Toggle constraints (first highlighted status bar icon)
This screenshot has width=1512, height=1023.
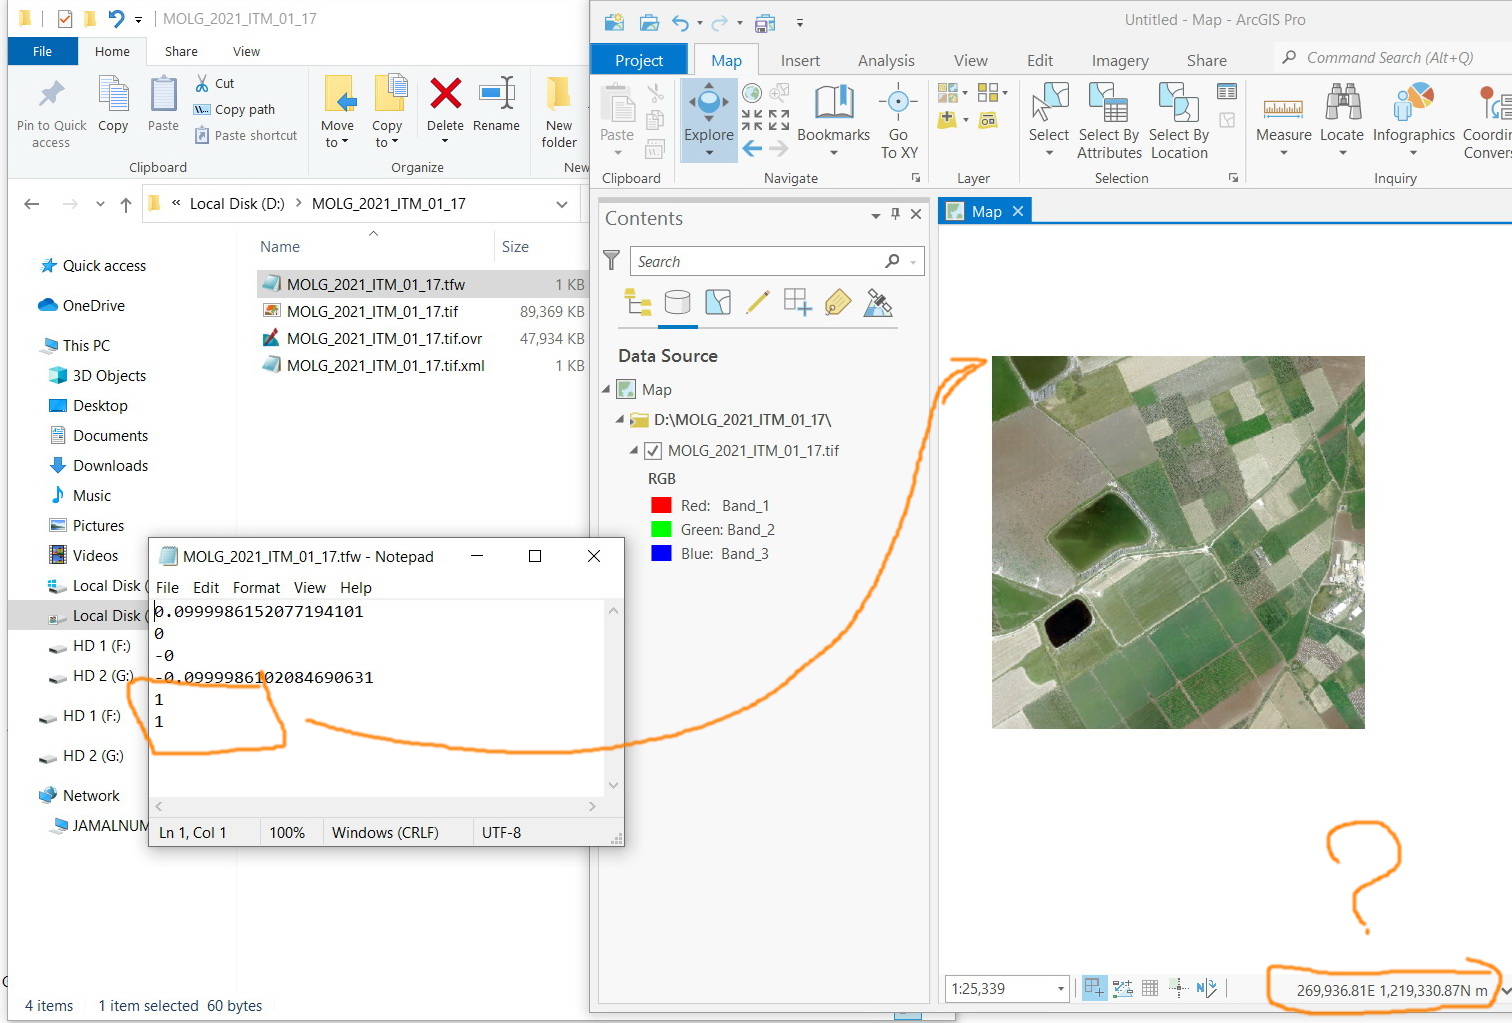1095,988
